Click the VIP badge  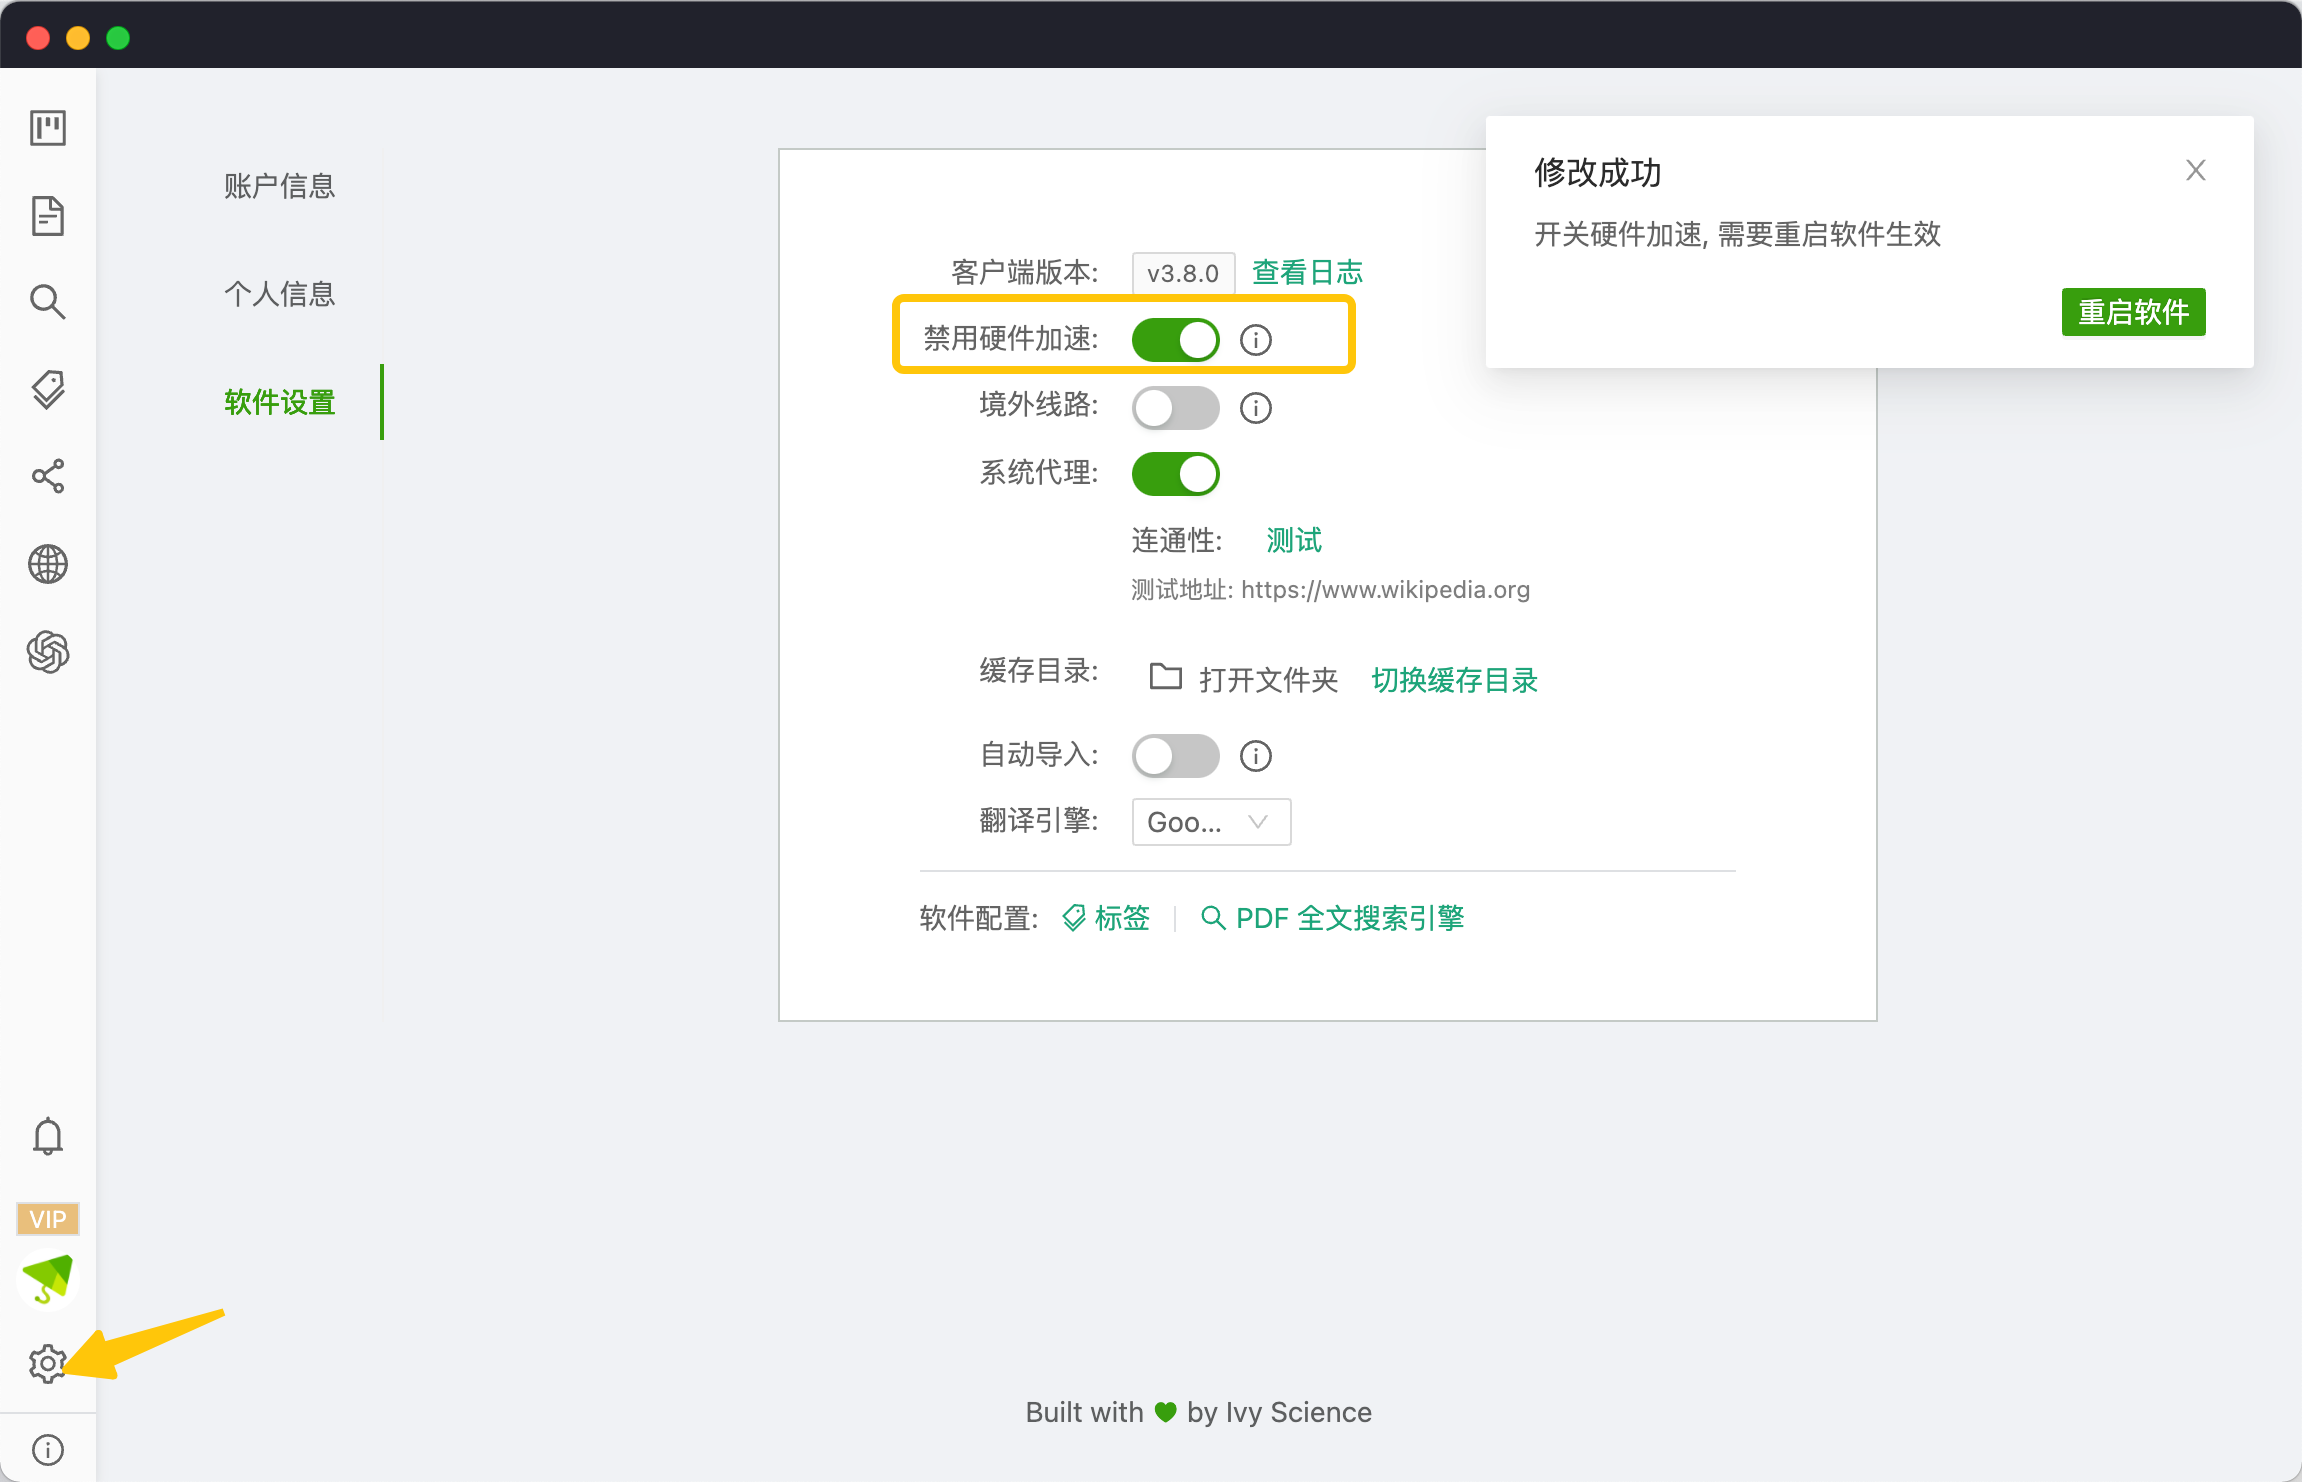click(48, 1219)
